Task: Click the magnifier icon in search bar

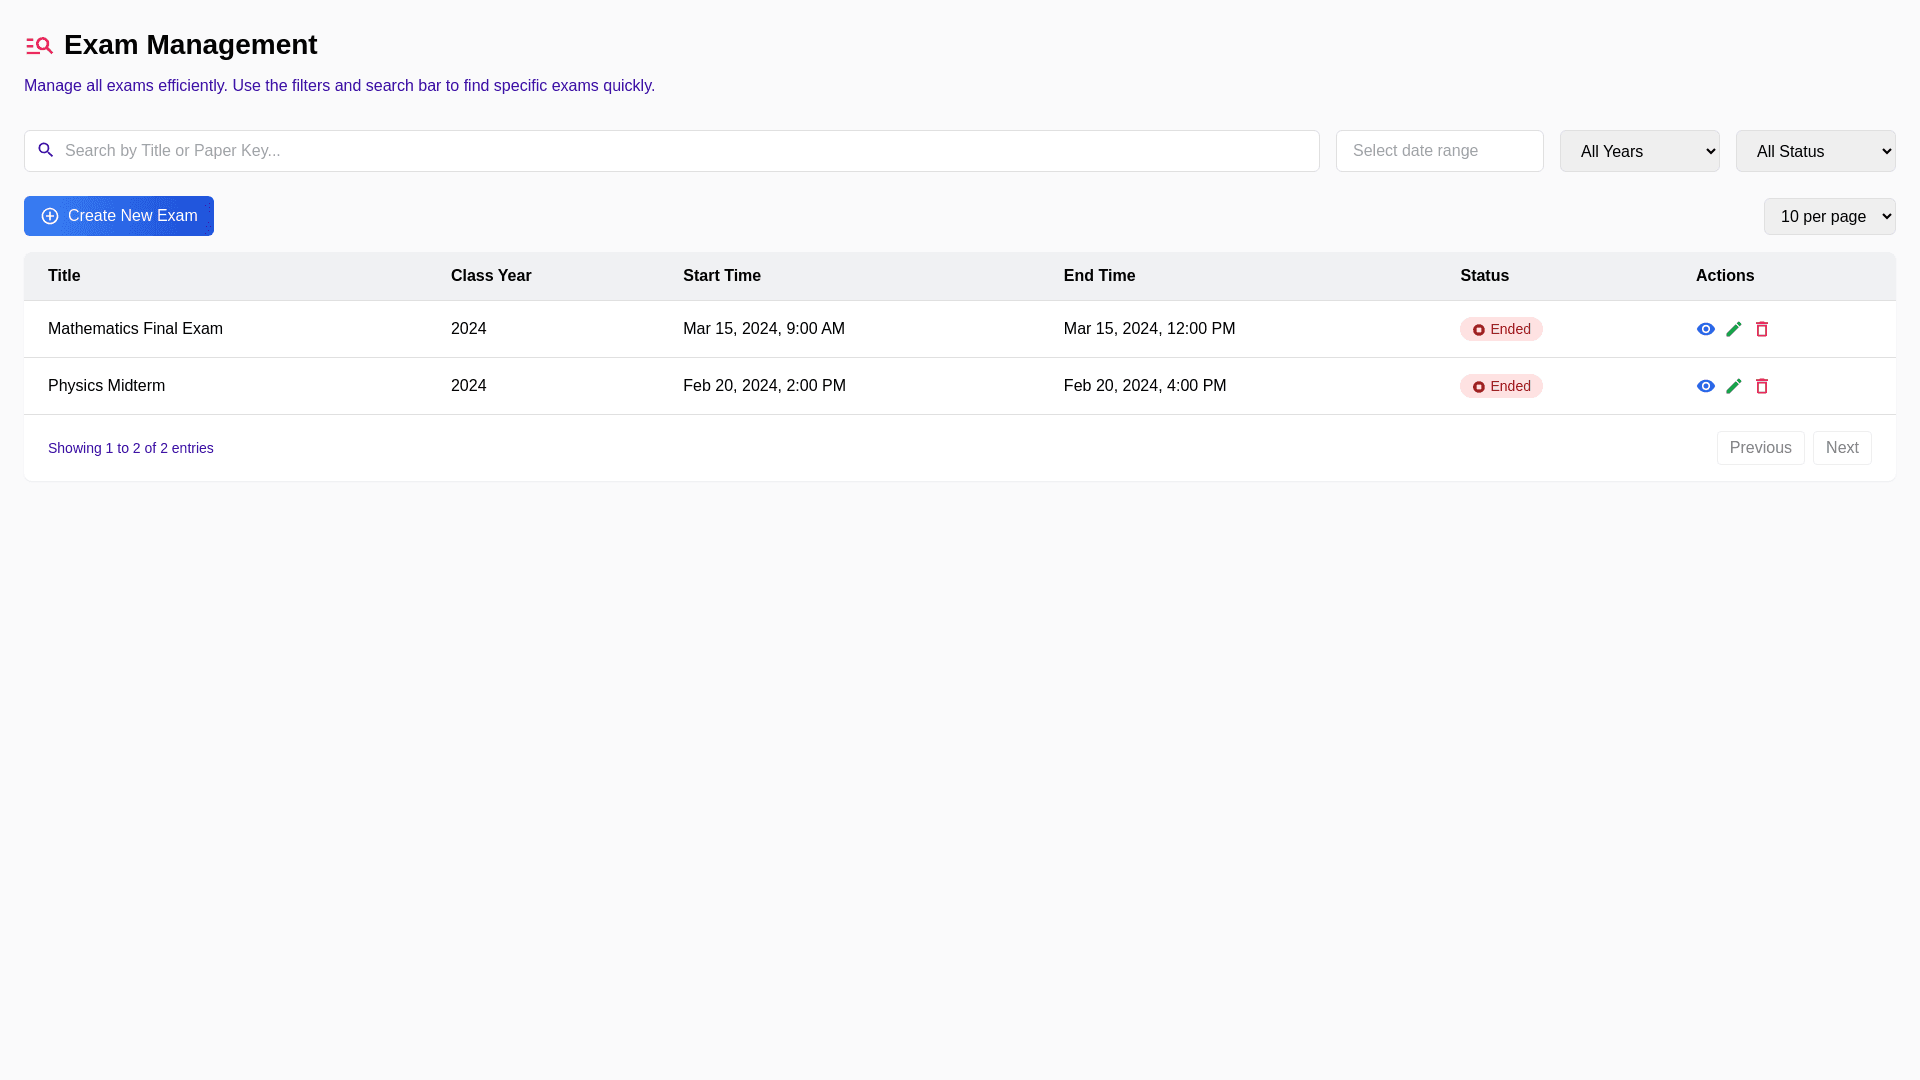Action: 46,150
